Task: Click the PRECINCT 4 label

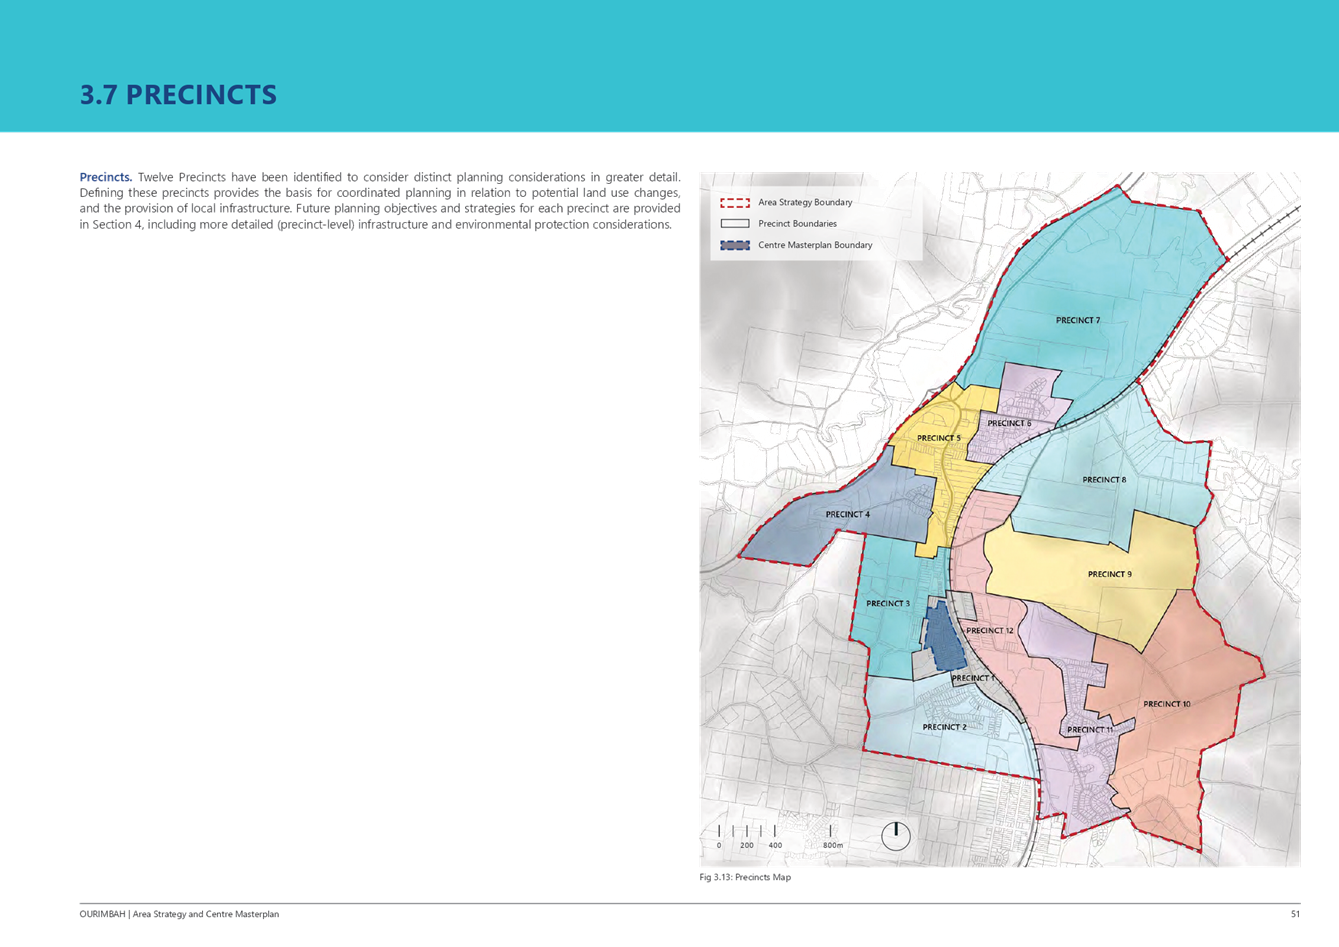Action: pyautogui.click(x=847, y=514)
